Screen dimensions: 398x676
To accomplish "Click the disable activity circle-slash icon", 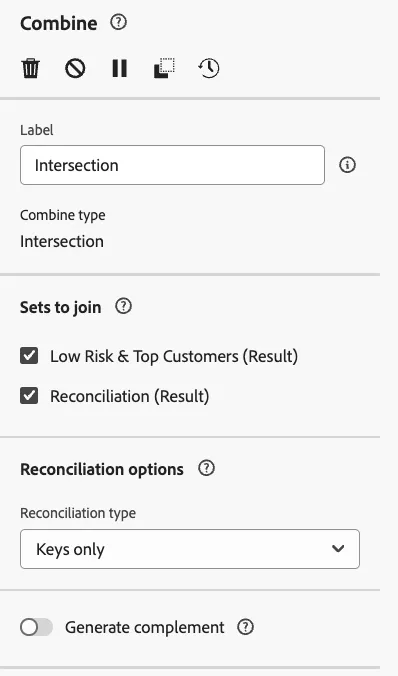I will coord(75,69).
